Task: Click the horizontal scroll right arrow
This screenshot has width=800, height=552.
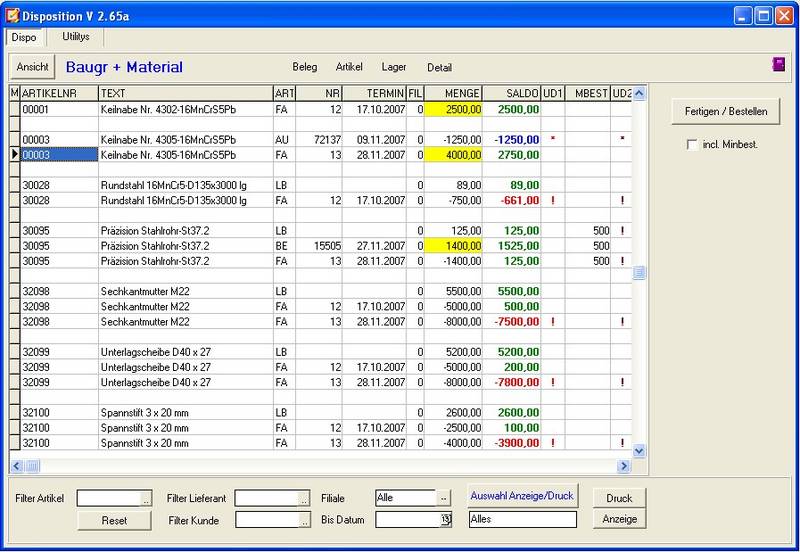Action: pyautogui.click(x=624, y=466)
